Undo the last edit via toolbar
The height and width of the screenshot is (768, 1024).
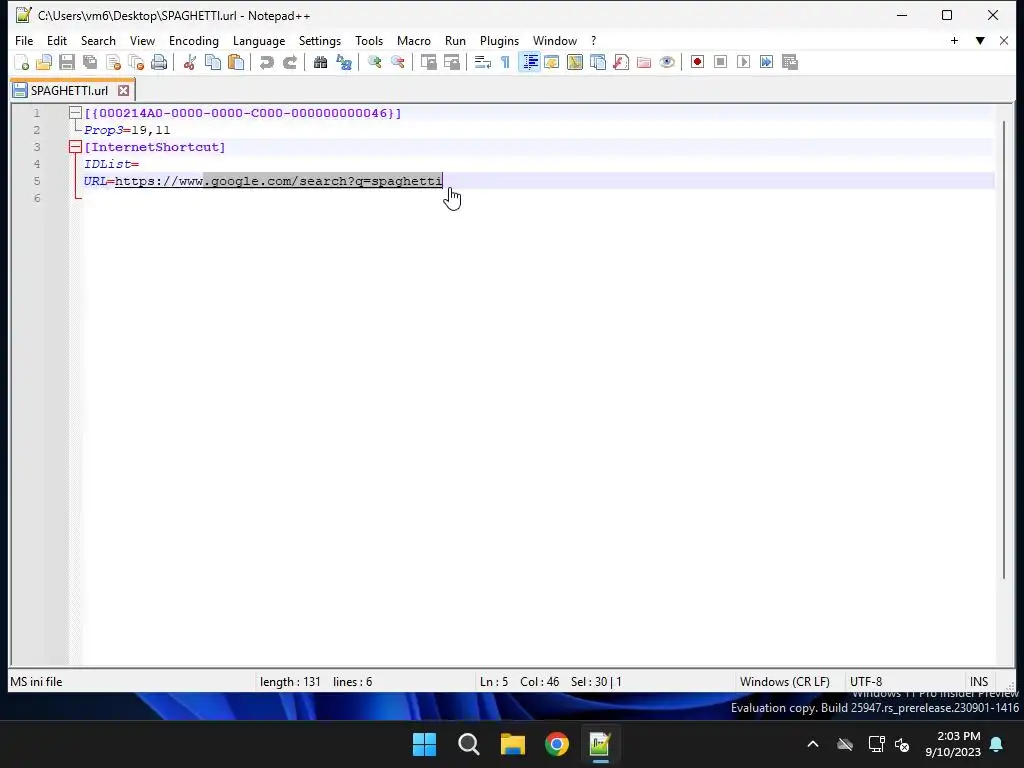click(266, 62)
